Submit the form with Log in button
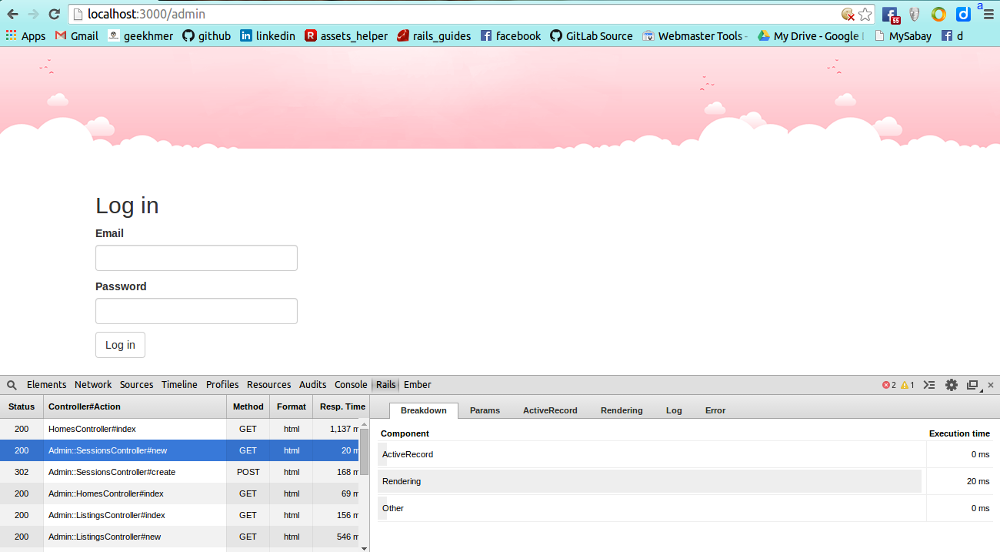 121,345
